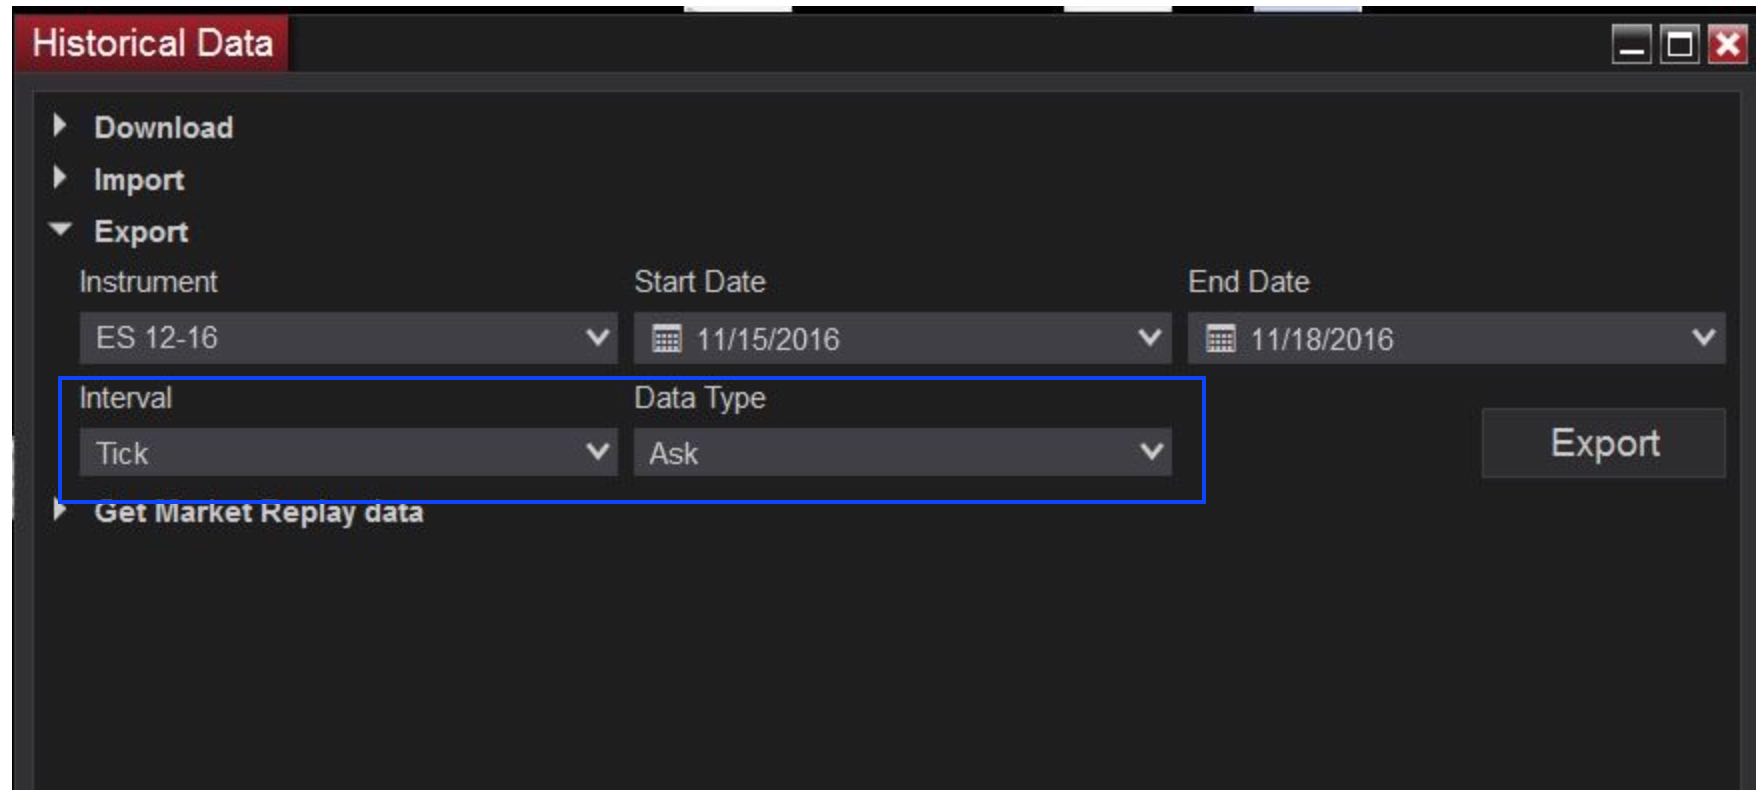Screen dimensions: 1764x806
Task: Minimize the Historical Data window
Action: click(1632, 45)
